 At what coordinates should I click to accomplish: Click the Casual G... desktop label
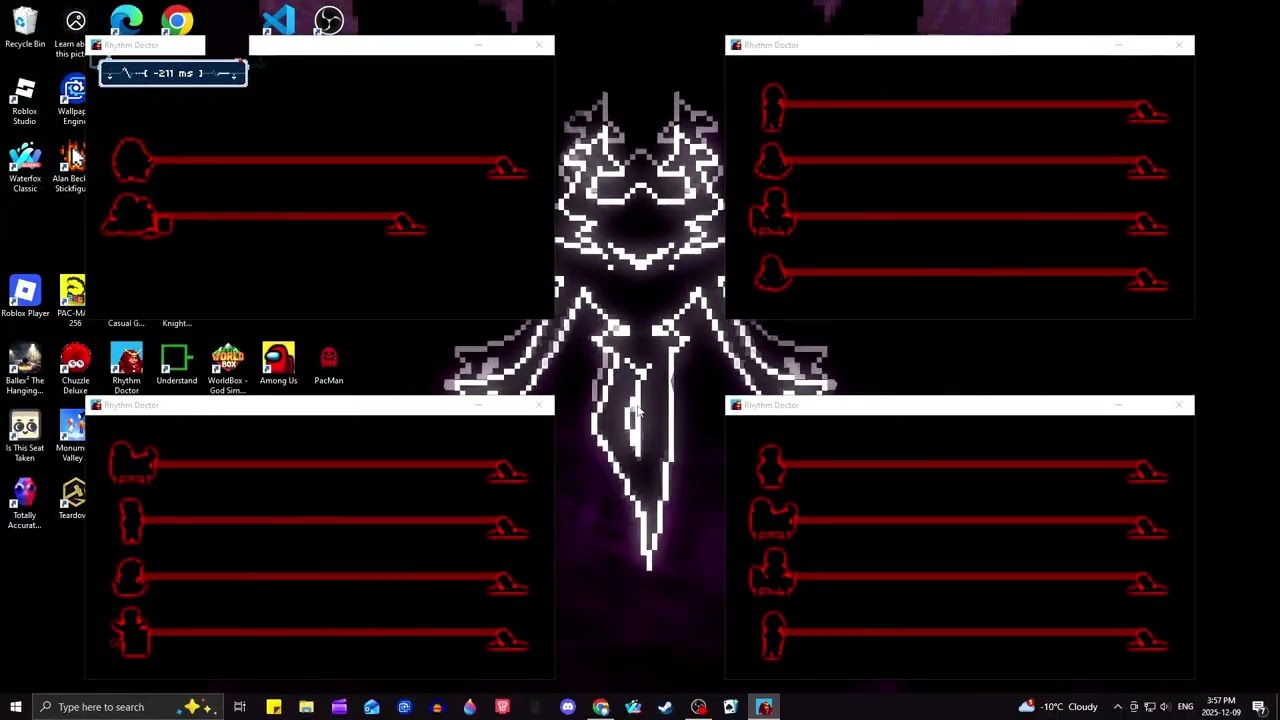click(x=126, y=323)
